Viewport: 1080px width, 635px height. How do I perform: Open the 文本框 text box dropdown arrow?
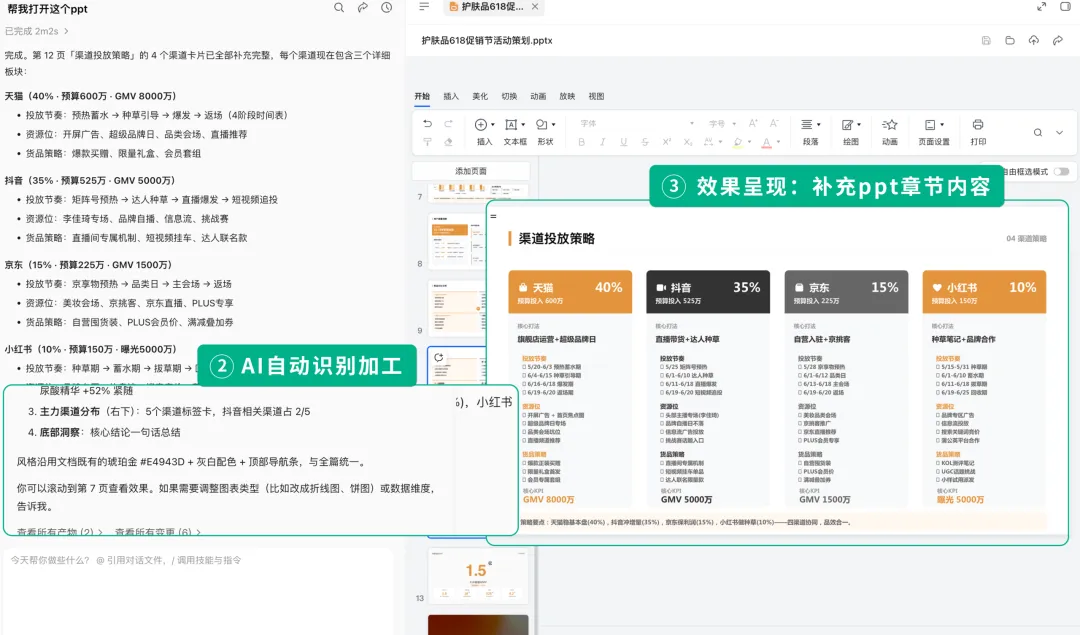pos(523,125)
